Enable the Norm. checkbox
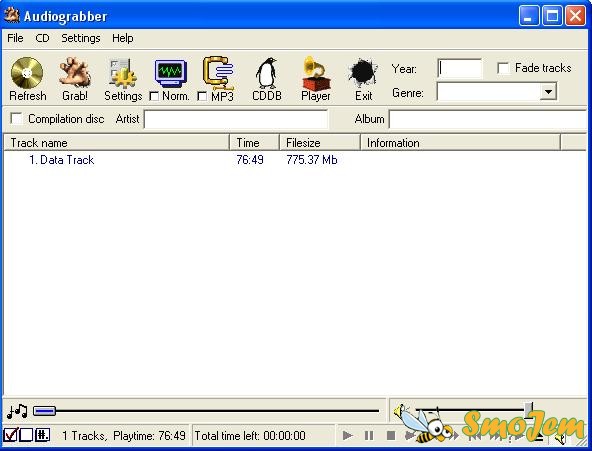Screen dimensions: 592x451 [x=154, y=97]
